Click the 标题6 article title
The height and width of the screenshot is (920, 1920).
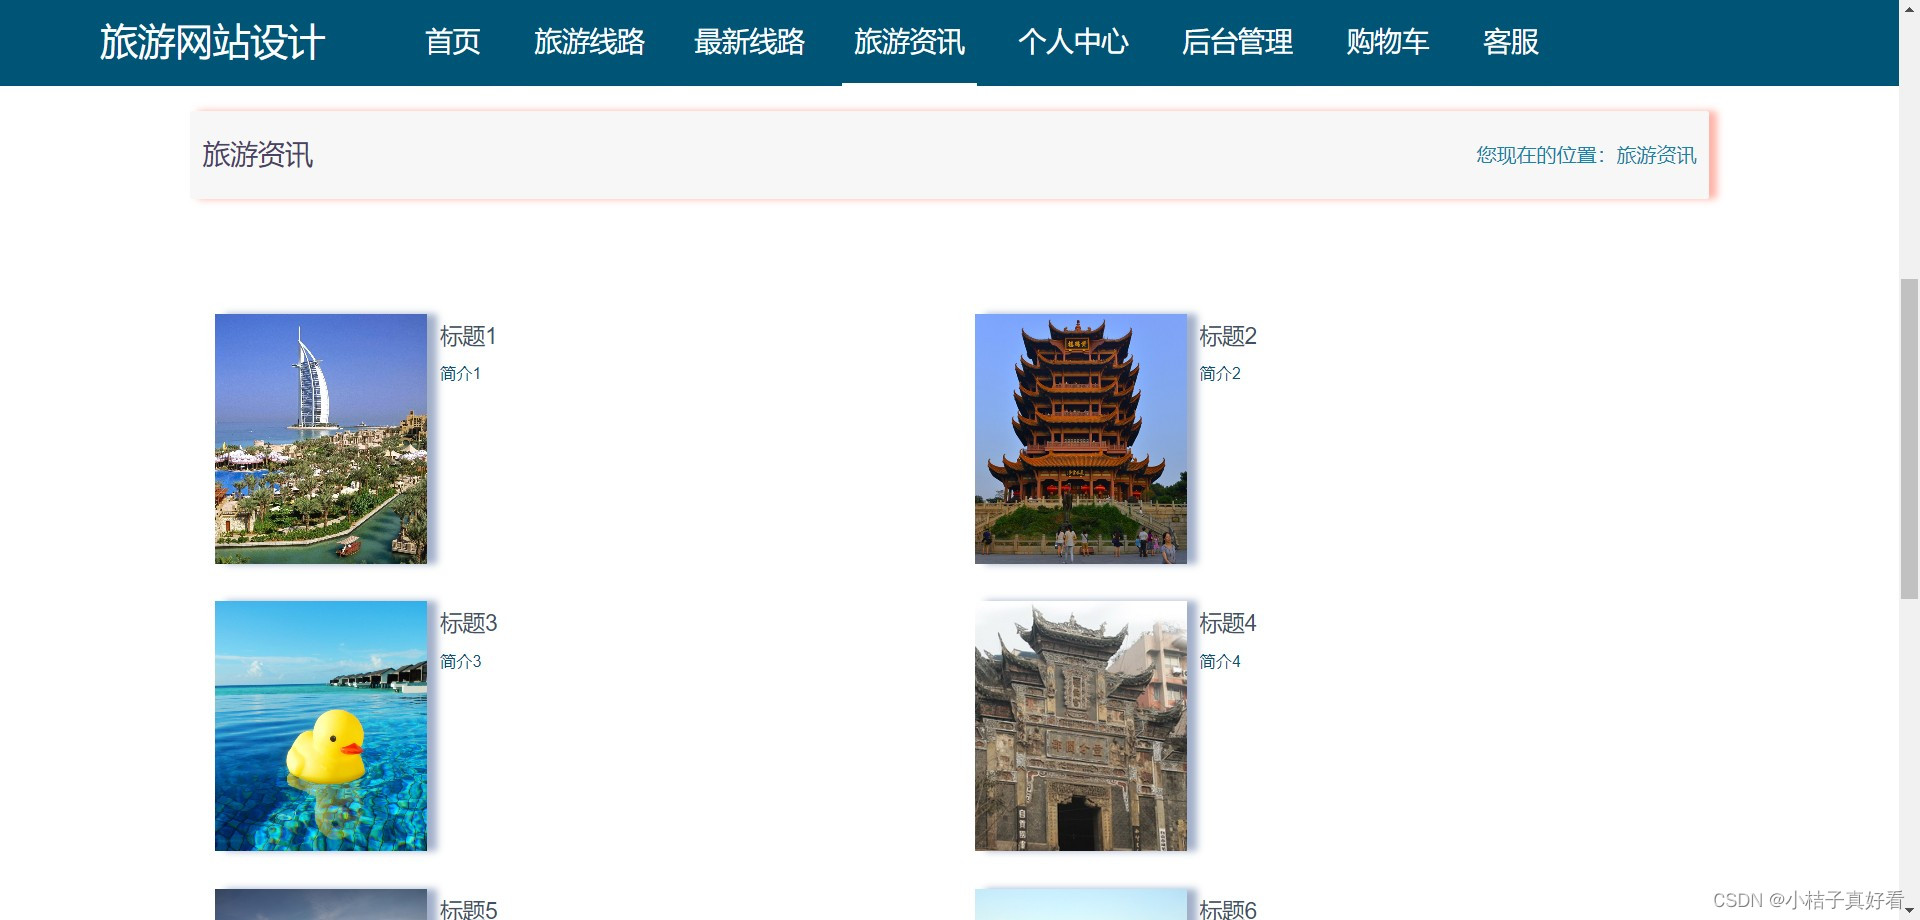[1228, 909]
